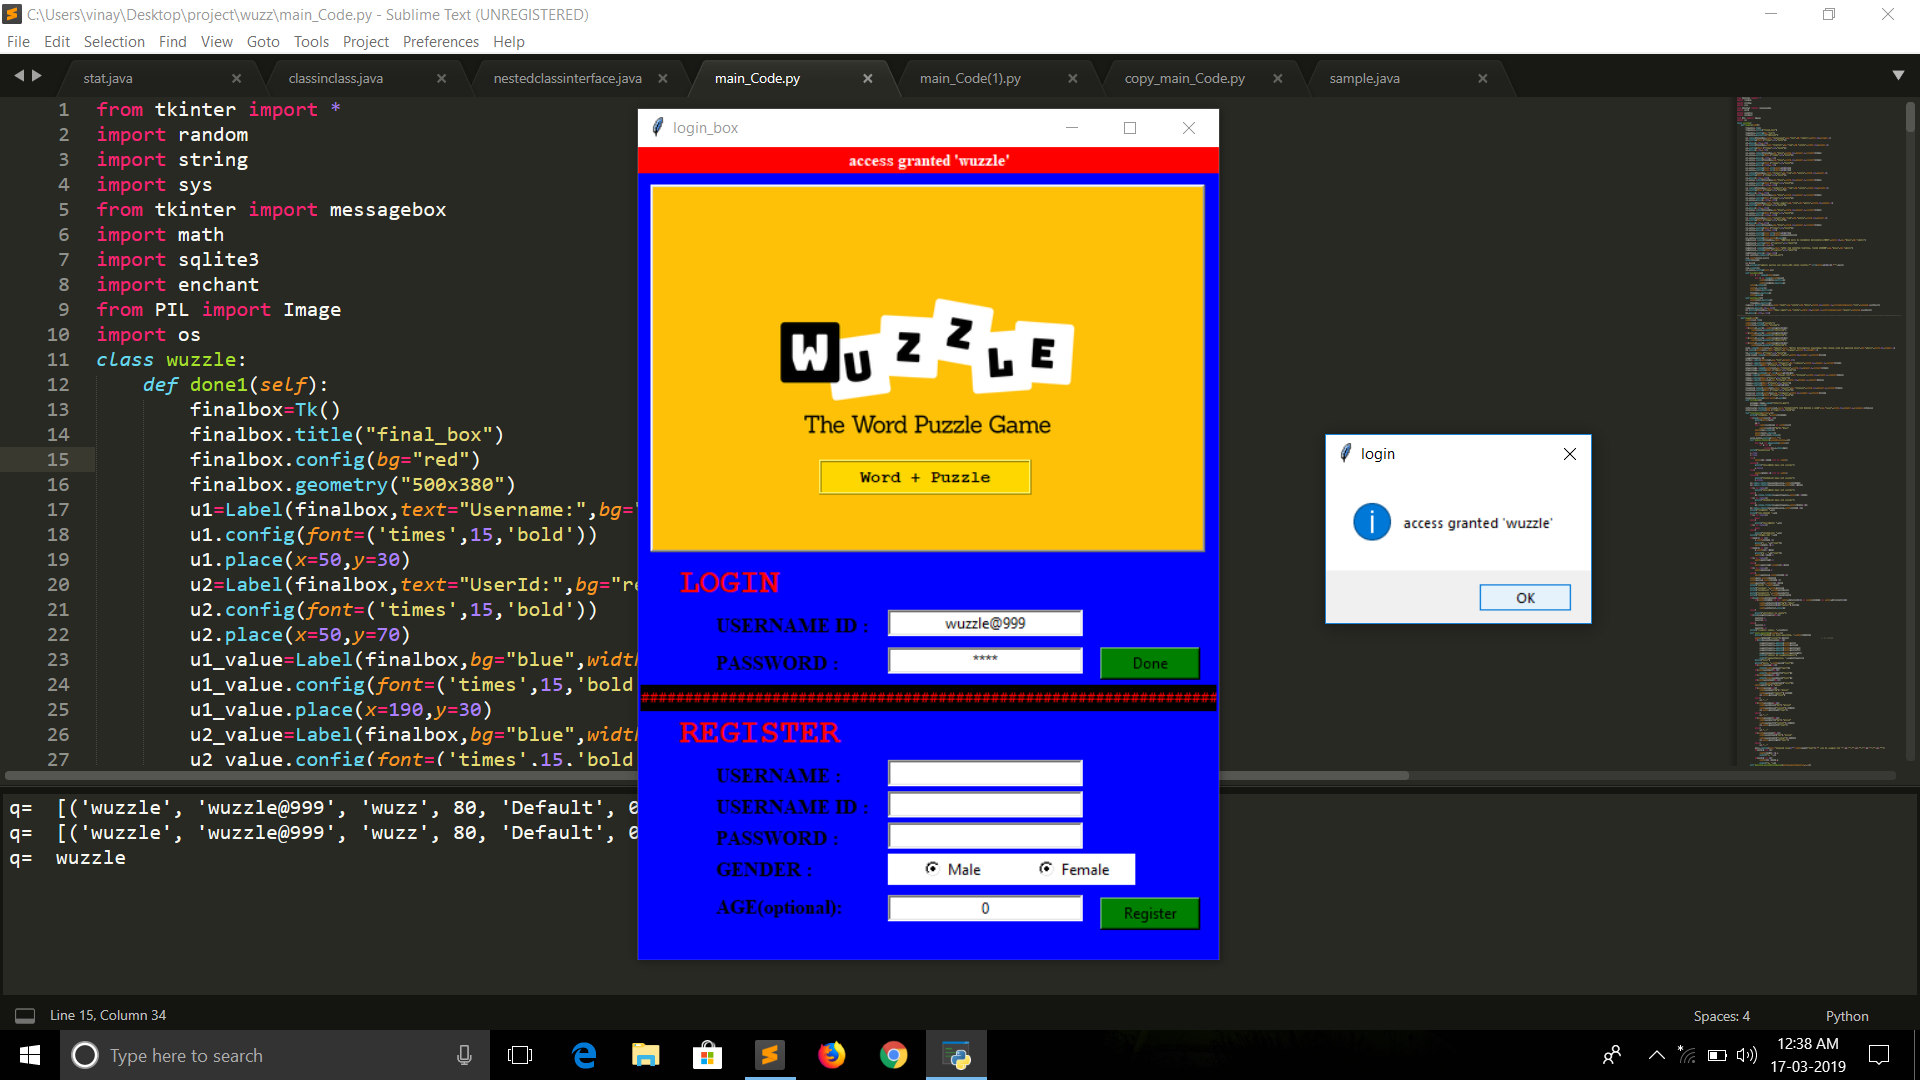The width and height of the screenshot is (1920, 1080).
Task: Open Microsoft Store from the taskbar
Action: pyautogui.click(x=707, y=1055)
